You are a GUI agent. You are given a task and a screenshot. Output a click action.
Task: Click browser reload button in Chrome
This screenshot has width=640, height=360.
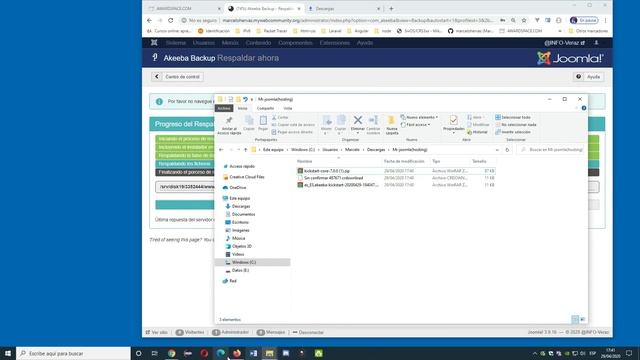tap(171, 20)
